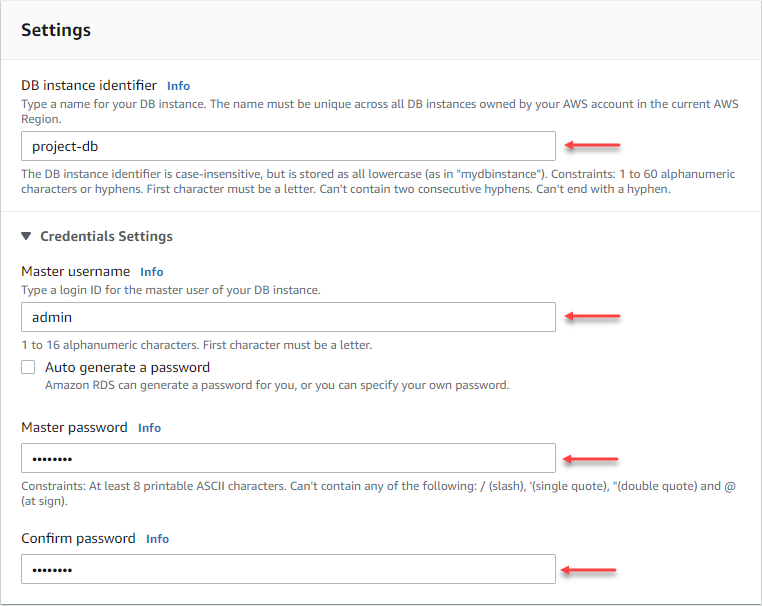Click the red arrow beside admin username field
Viewport: 762px width, 606px height.
point(593,317)
